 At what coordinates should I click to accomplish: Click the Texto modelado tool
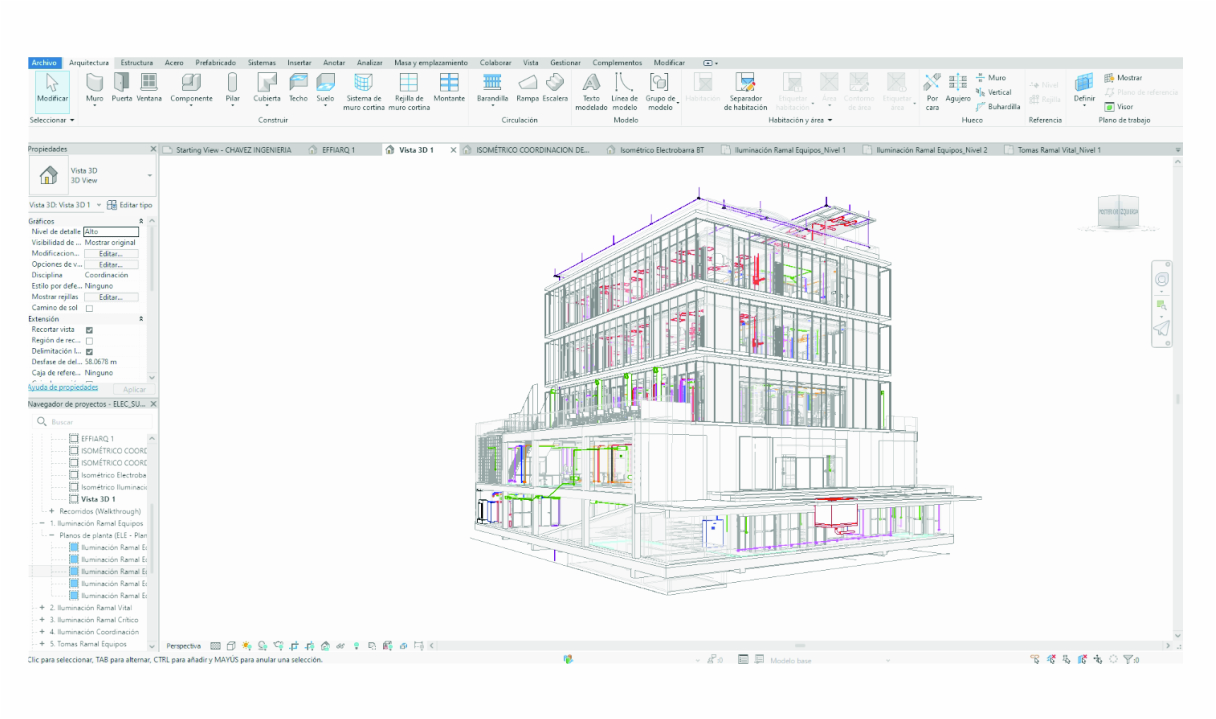[x=591, y=89]
